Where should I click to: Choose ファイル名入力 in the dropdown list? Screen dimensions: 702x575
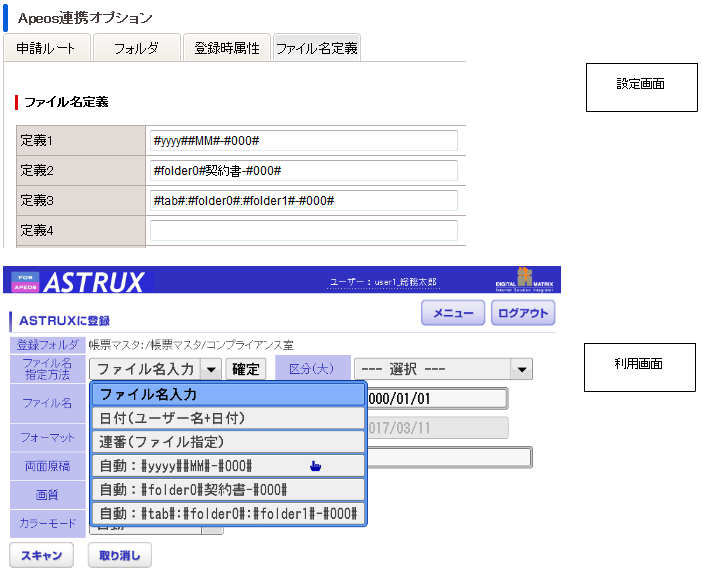pyautogui.click(x=228, y=395)
